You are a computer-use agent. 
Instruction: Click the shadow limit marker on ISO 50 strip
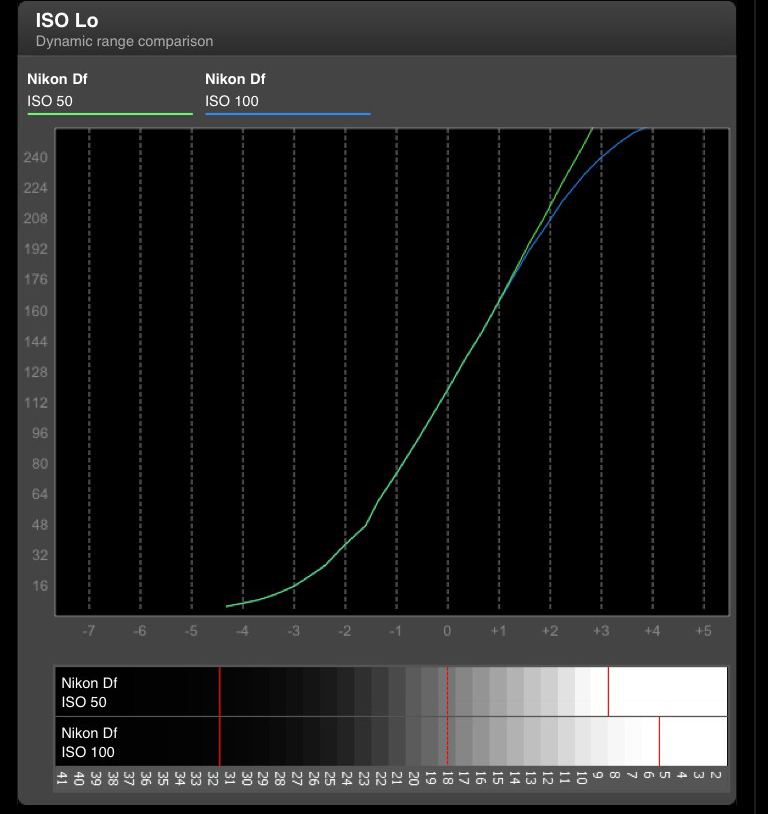coord(219,692)
